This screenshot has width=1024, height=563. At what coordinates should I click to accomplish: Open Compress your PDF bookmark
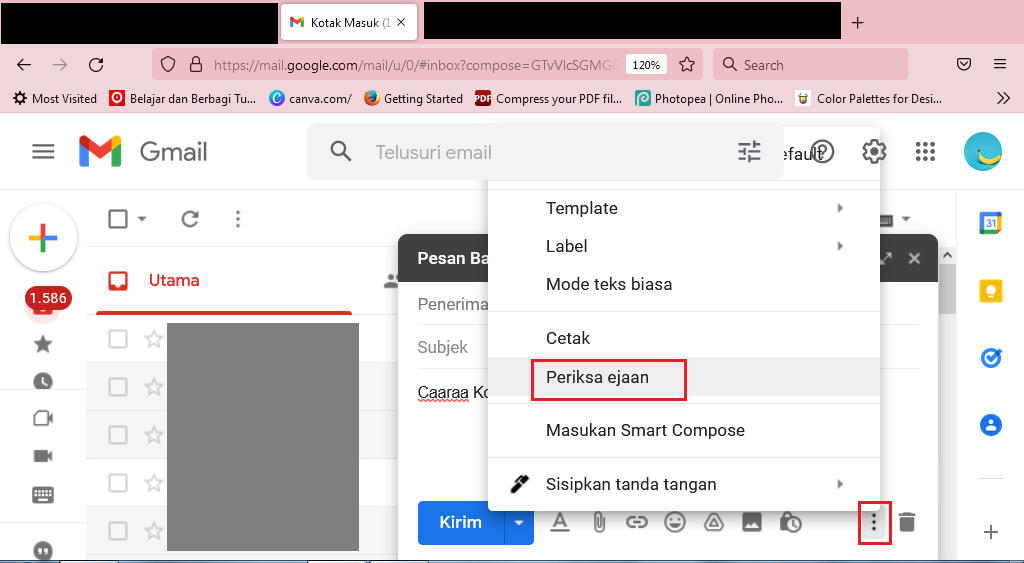549,99
